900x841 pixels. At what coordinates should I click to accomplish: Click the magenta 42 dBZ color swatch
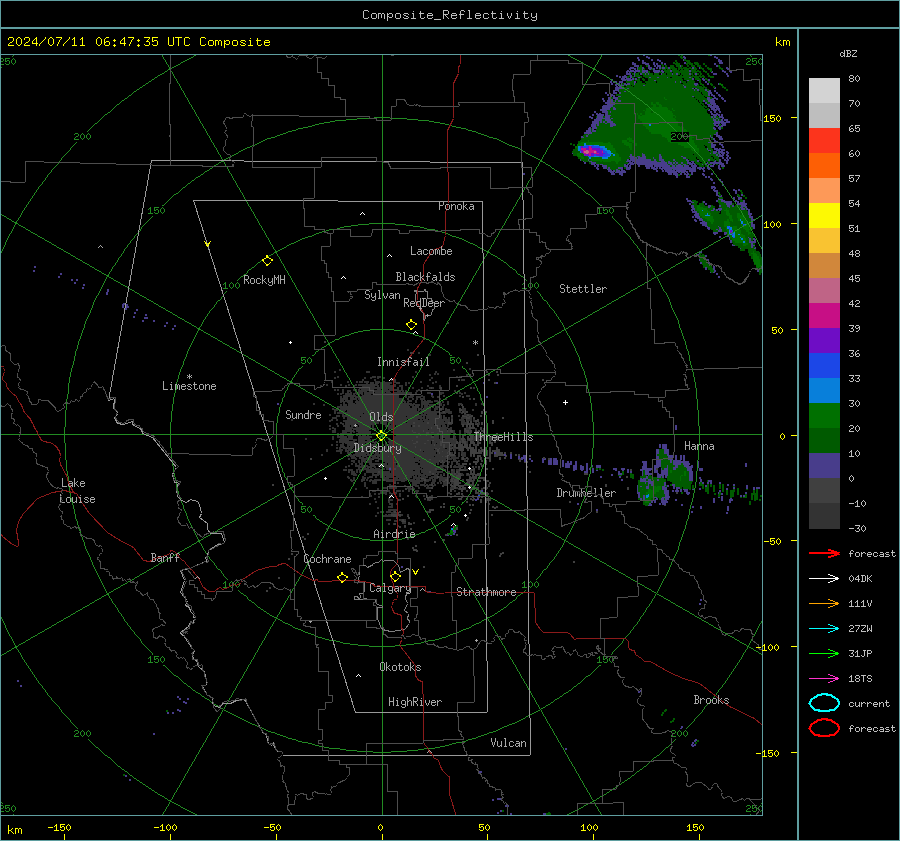(824, 315)
